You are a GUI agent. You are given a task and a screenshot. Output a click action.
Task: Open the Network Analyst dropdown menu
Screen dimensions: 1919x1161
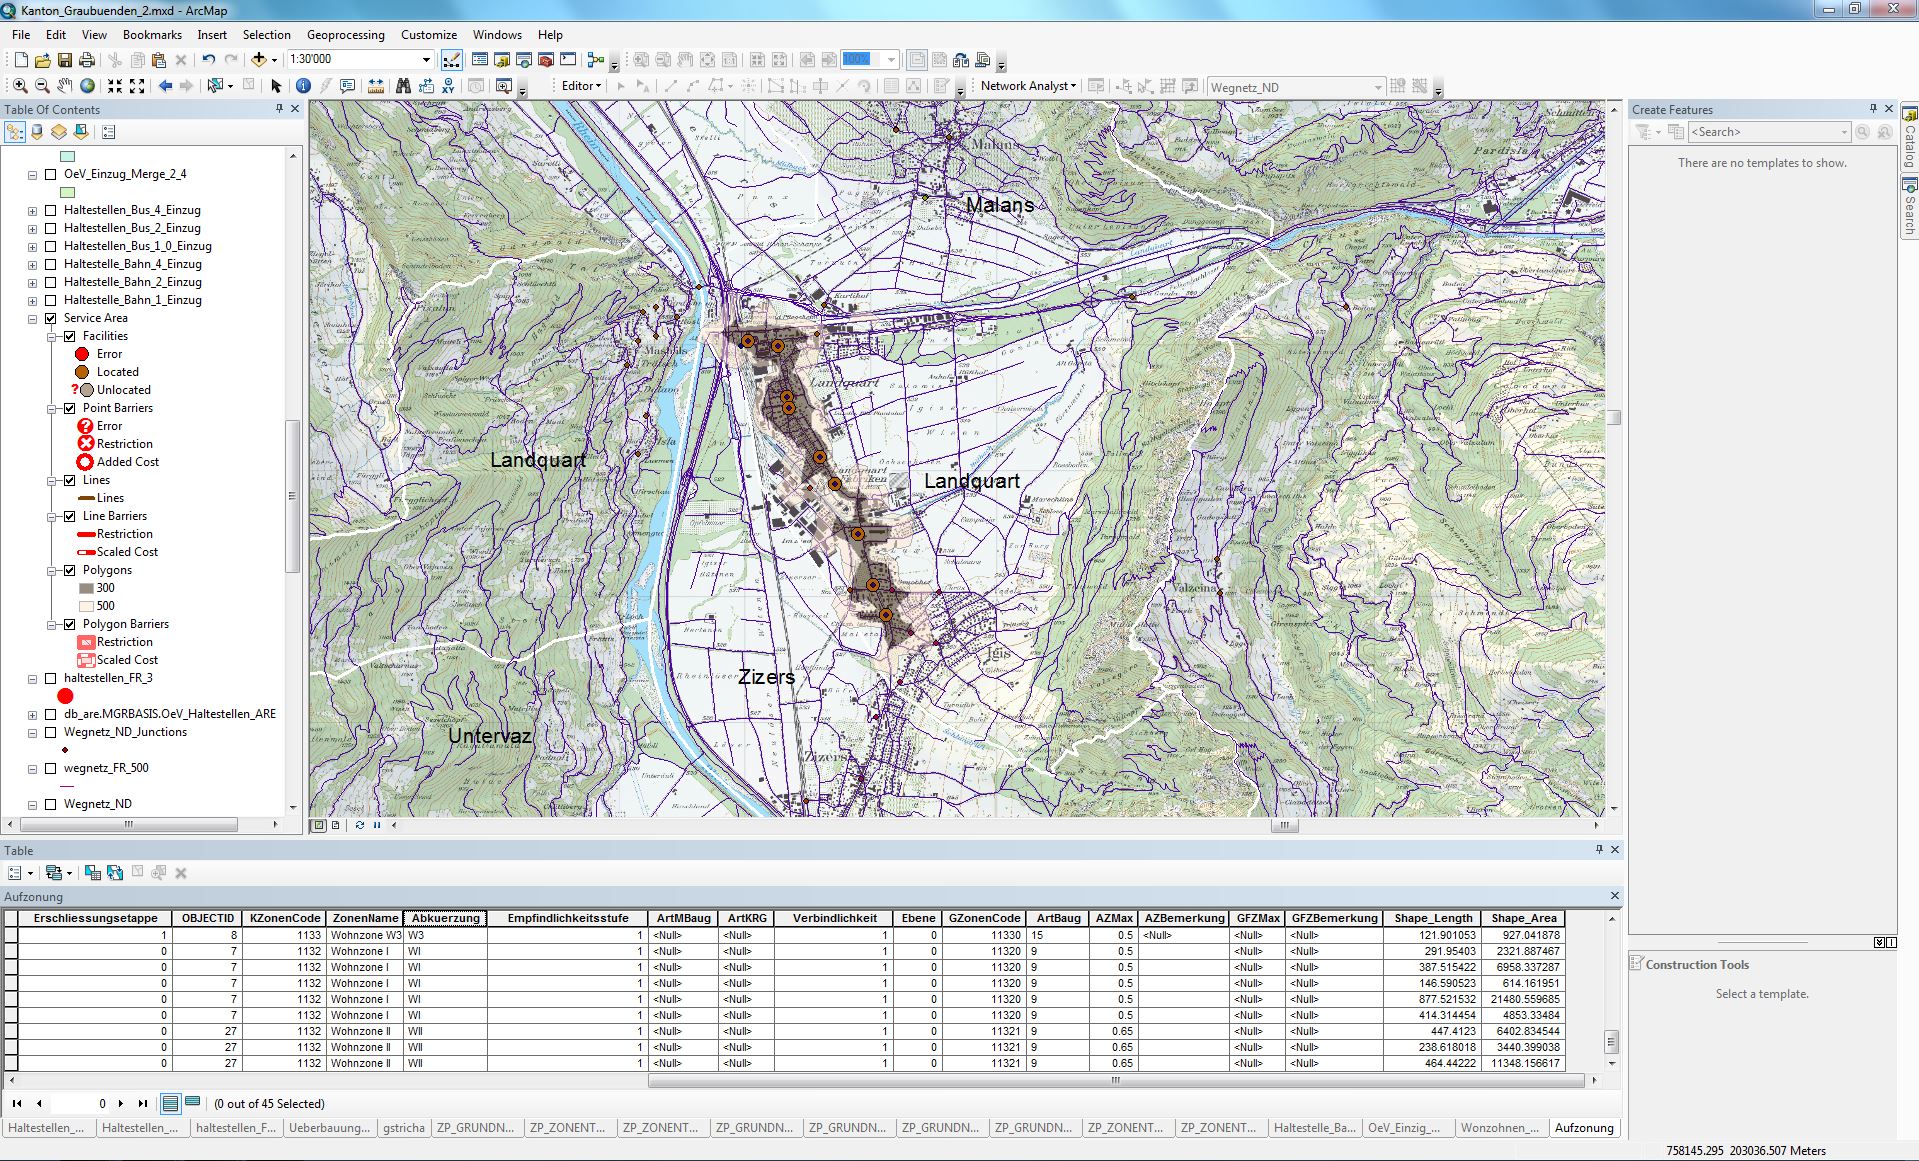click(1028, 86)
